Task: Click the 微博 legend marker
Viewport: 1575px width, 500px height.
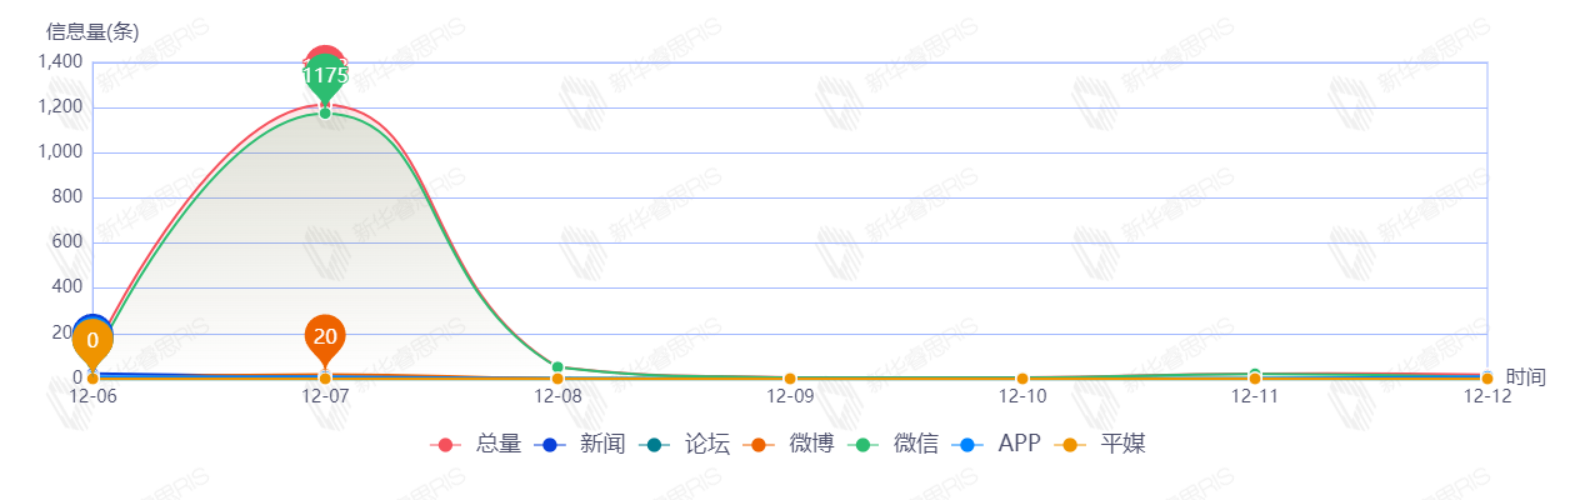Action: pos(759,444)
